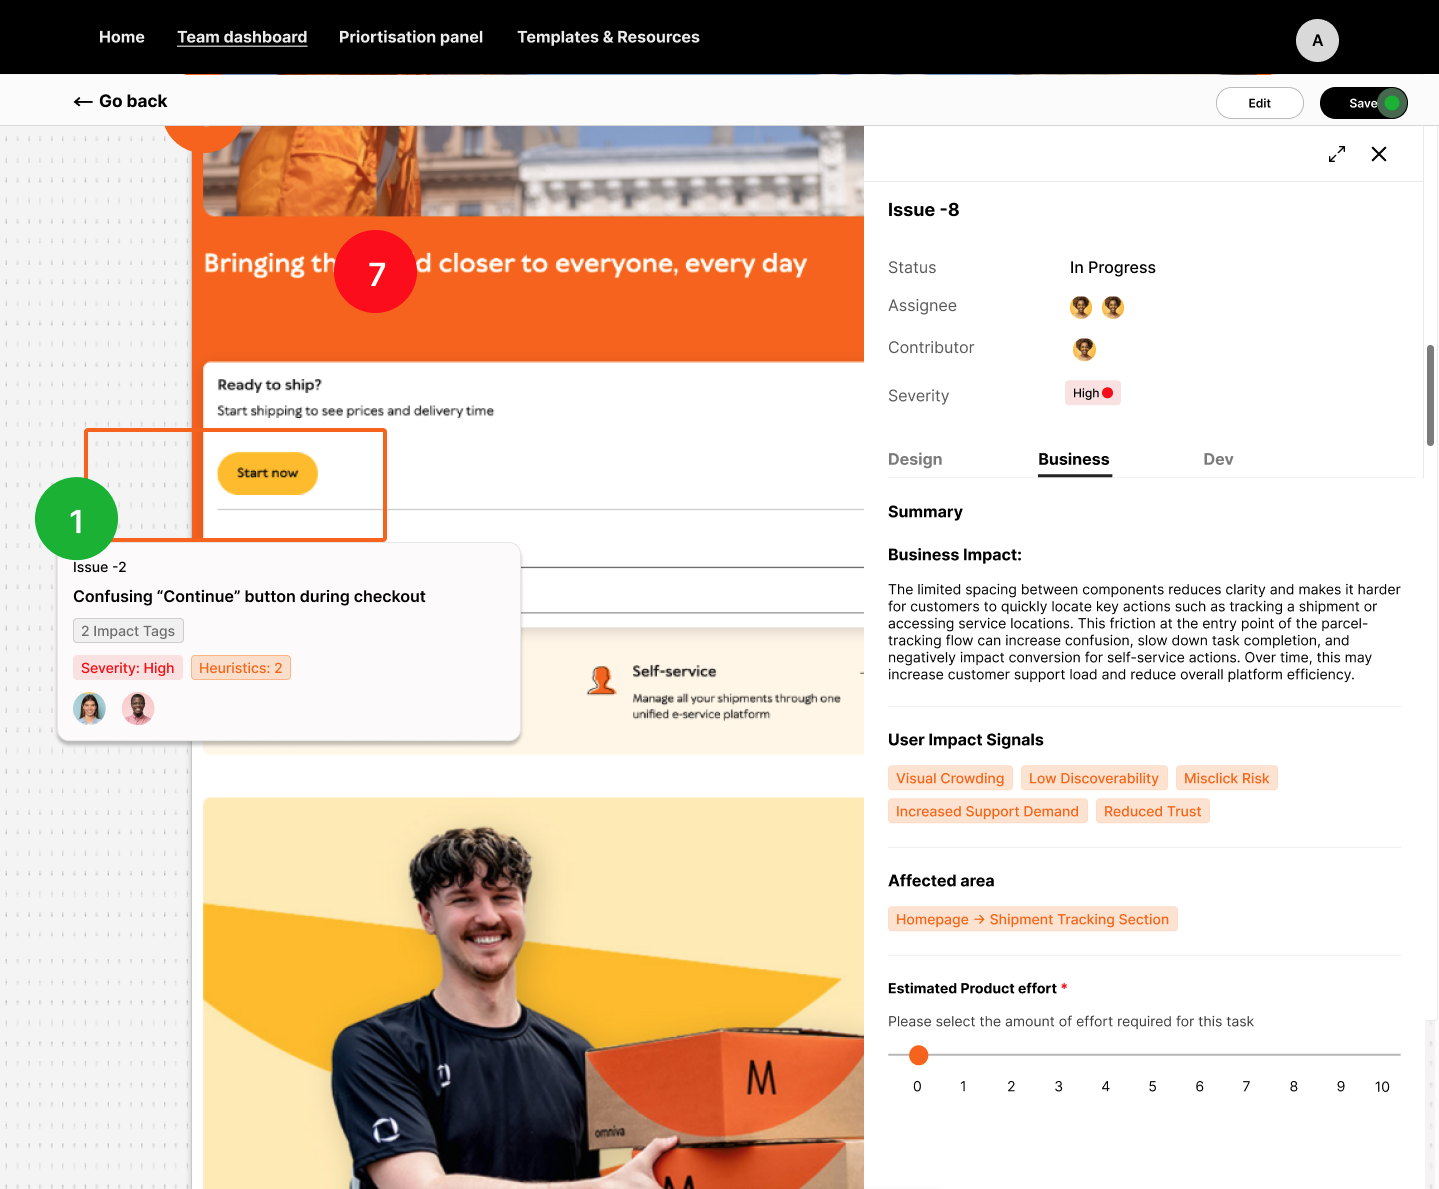Screen dimensions: 1439x1189
Task: Click the User Impact Signals heading
Action: point(965,739)
